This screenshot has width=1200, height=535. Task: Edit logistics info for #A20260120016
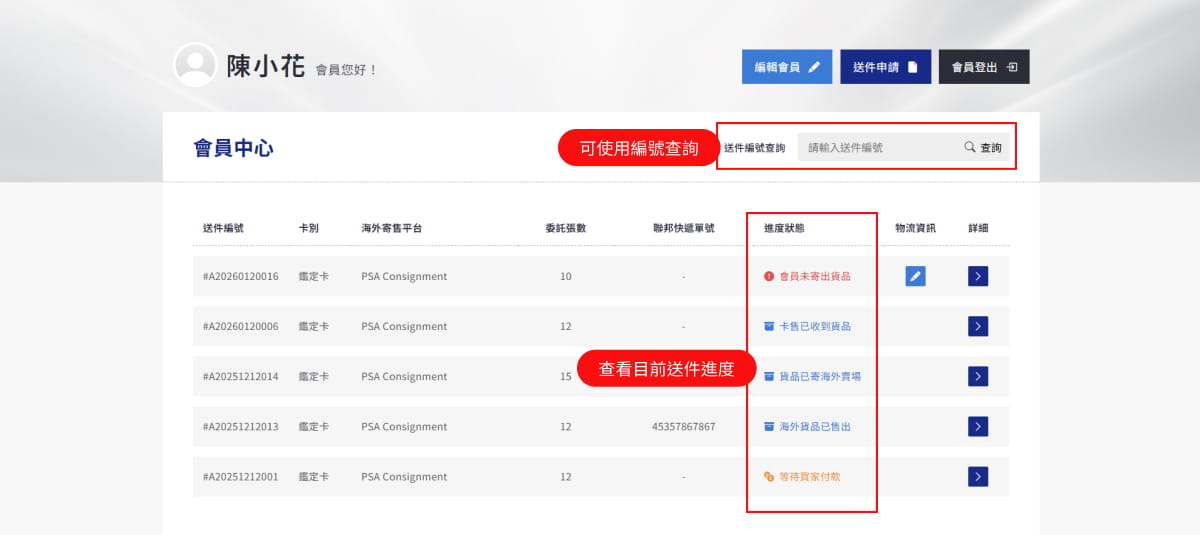915,276
